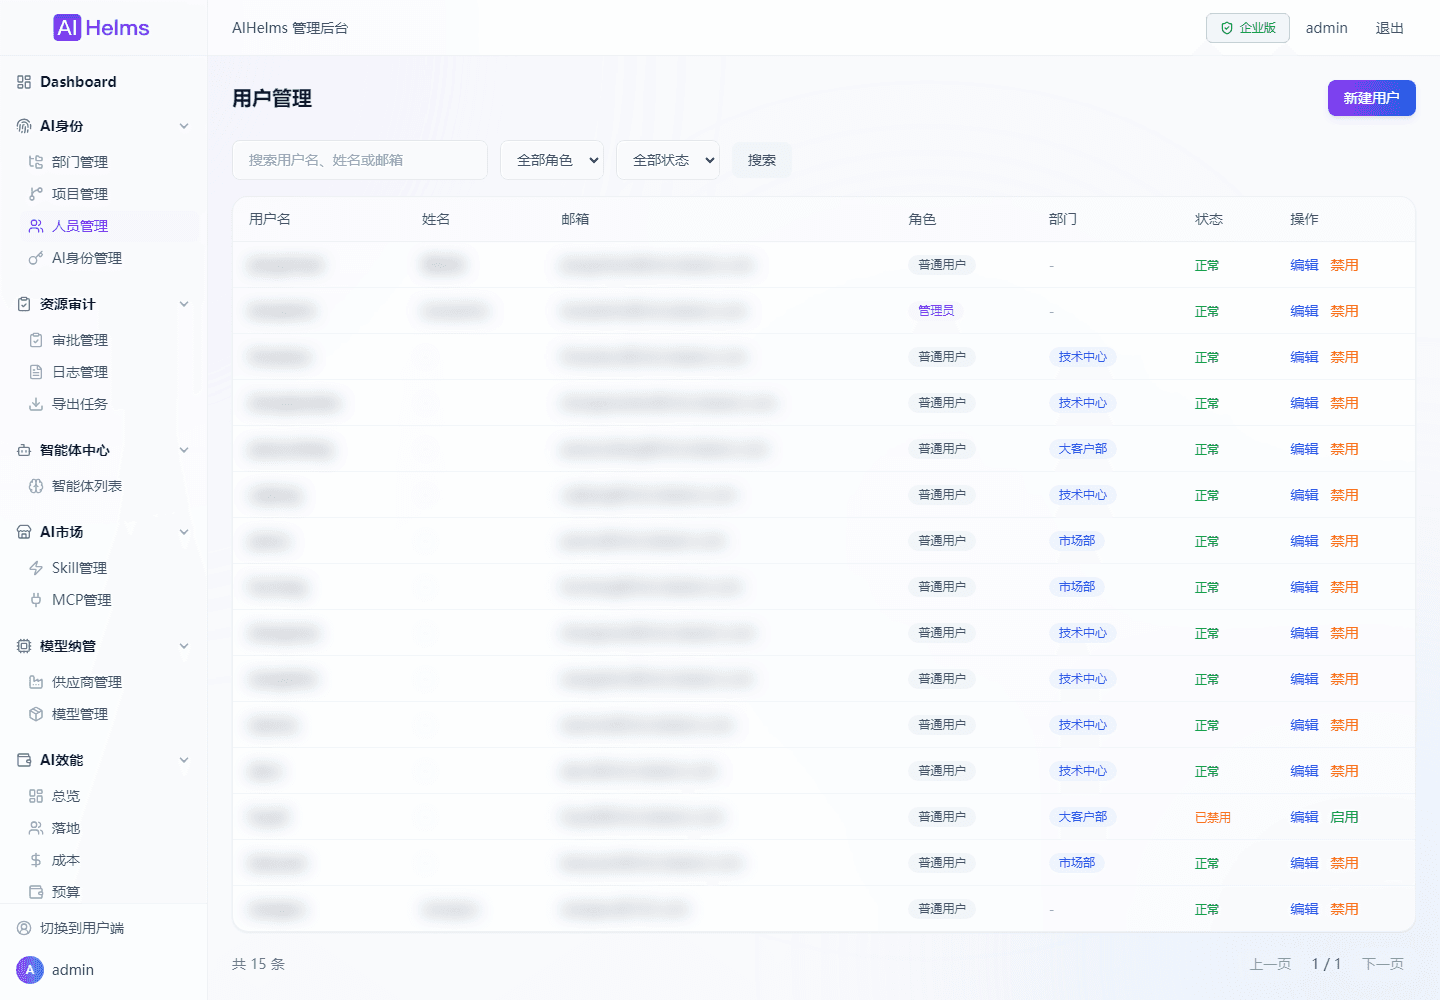Click the Dashboard grid icon
Screen dimensions: 1440x1000
[x=24, y=82]
